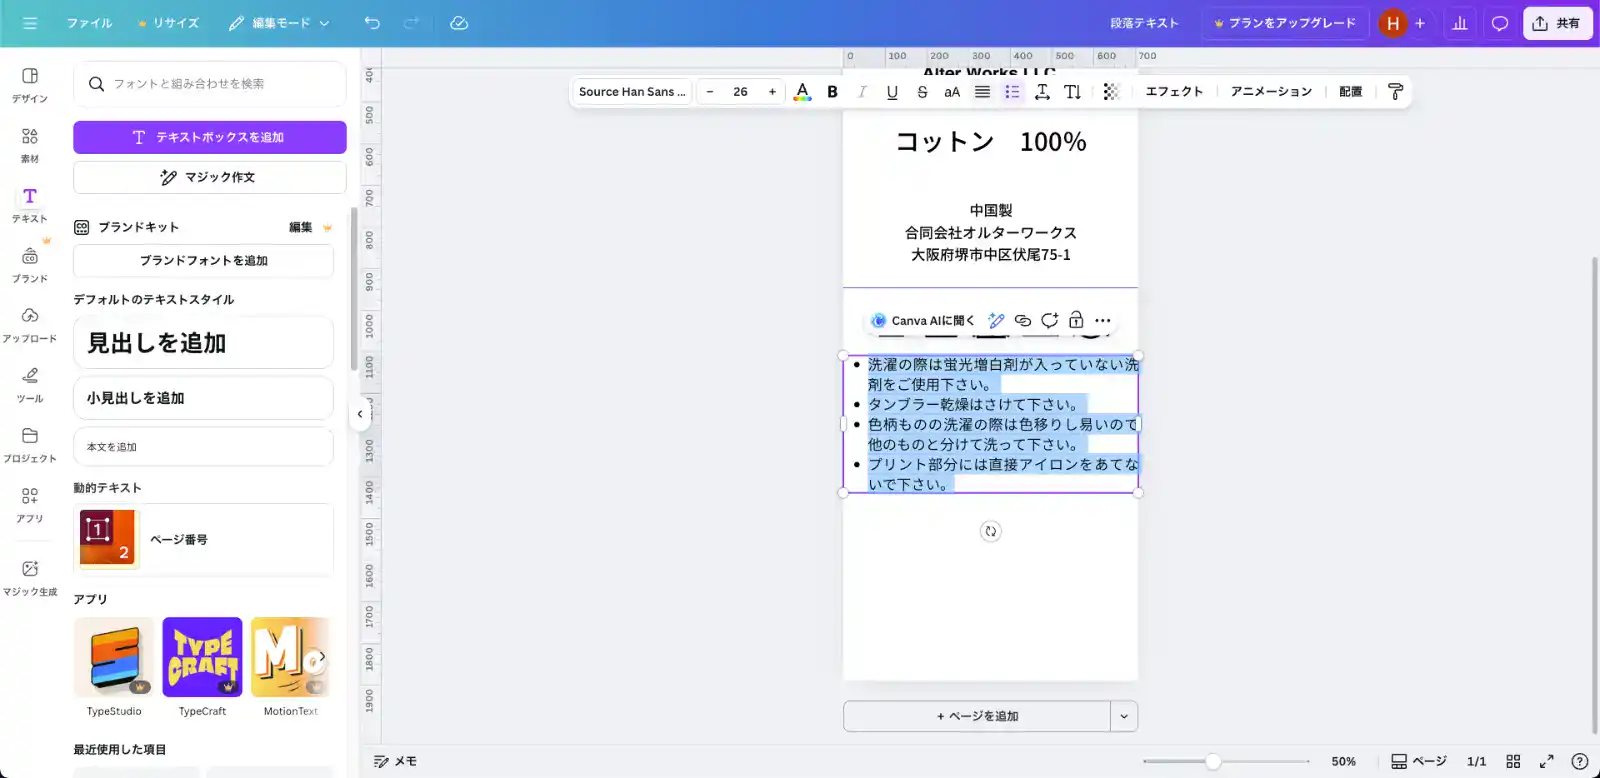Click the text color icon
Image resolution: width=1600 pixels, height=778 pixels.
802,92
